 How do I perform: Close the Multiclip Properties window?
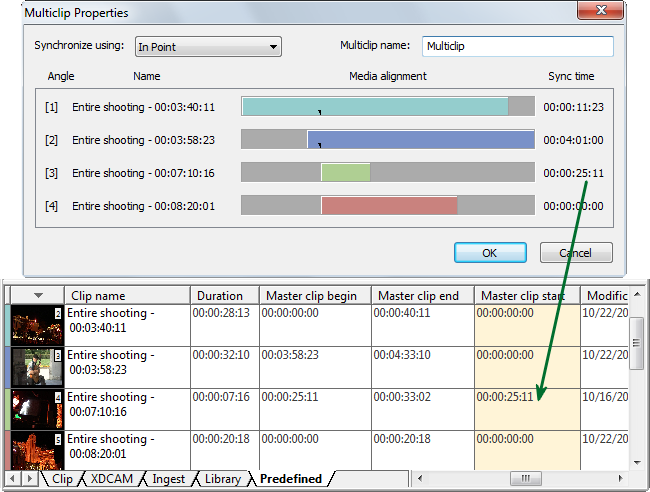point(601,10)
